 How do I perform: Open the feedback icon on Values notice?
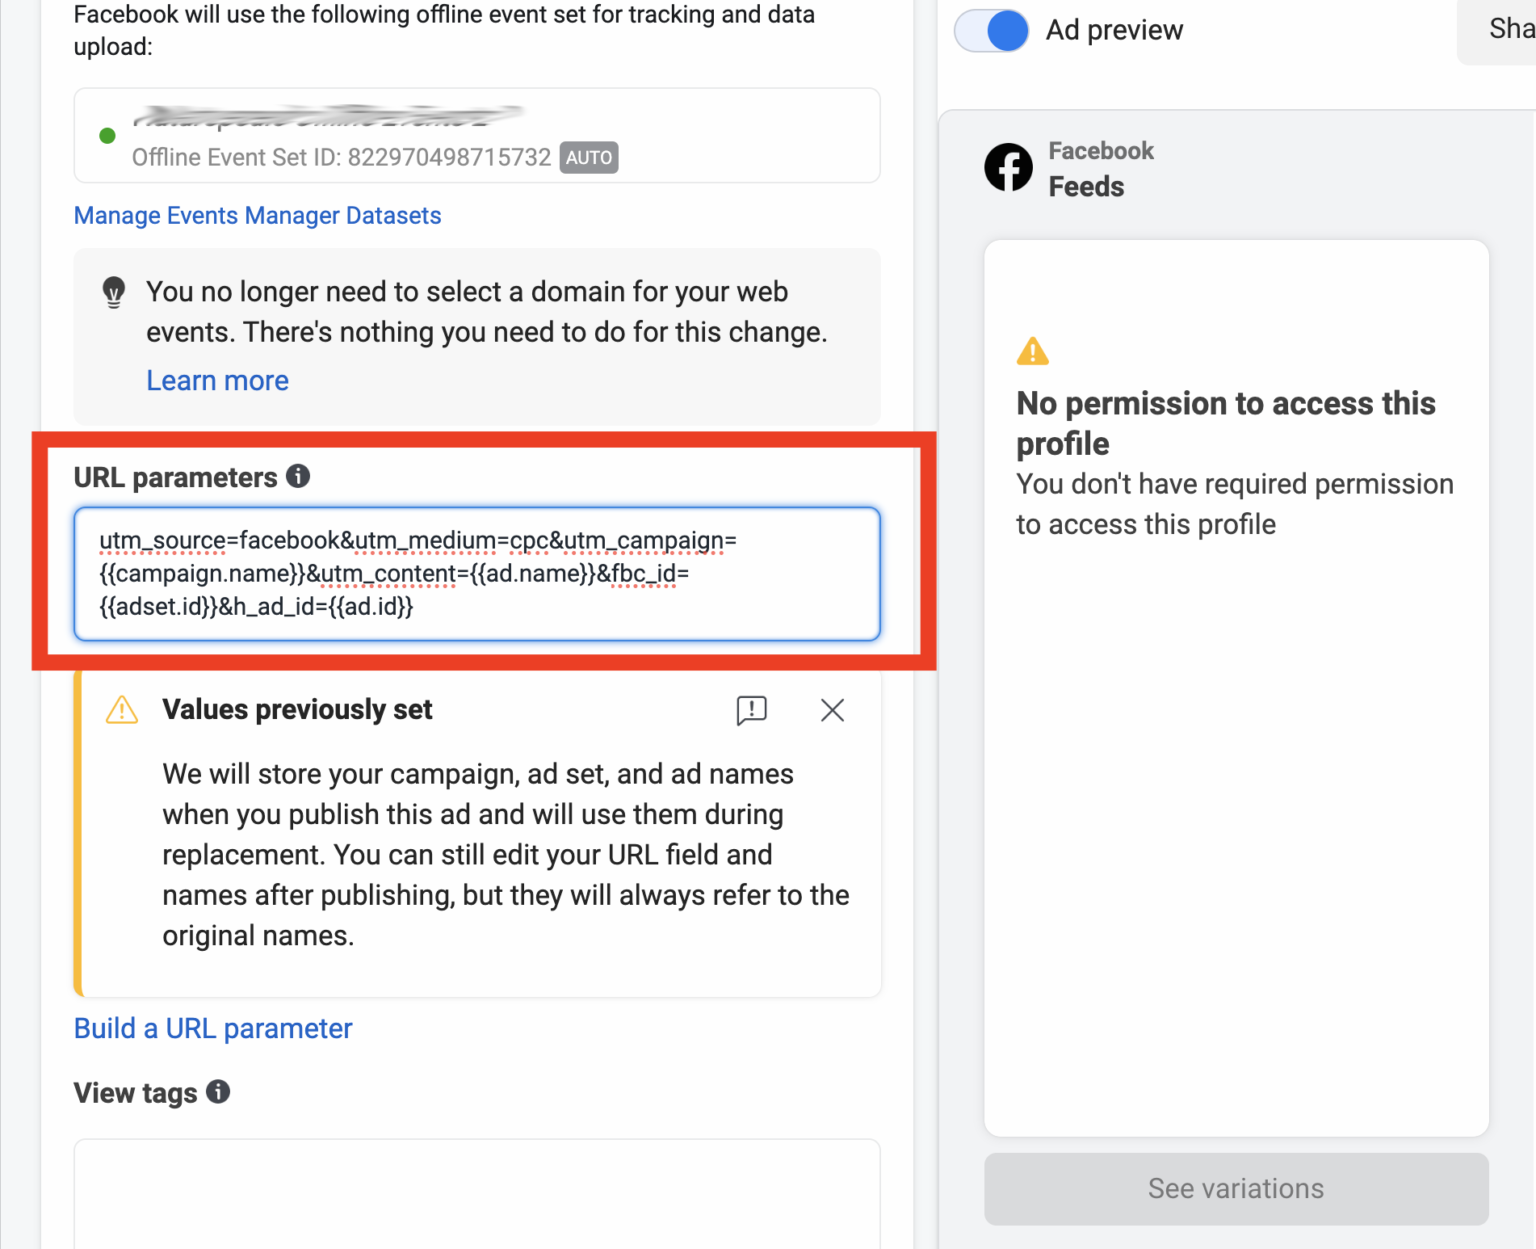tap(751, 710)
